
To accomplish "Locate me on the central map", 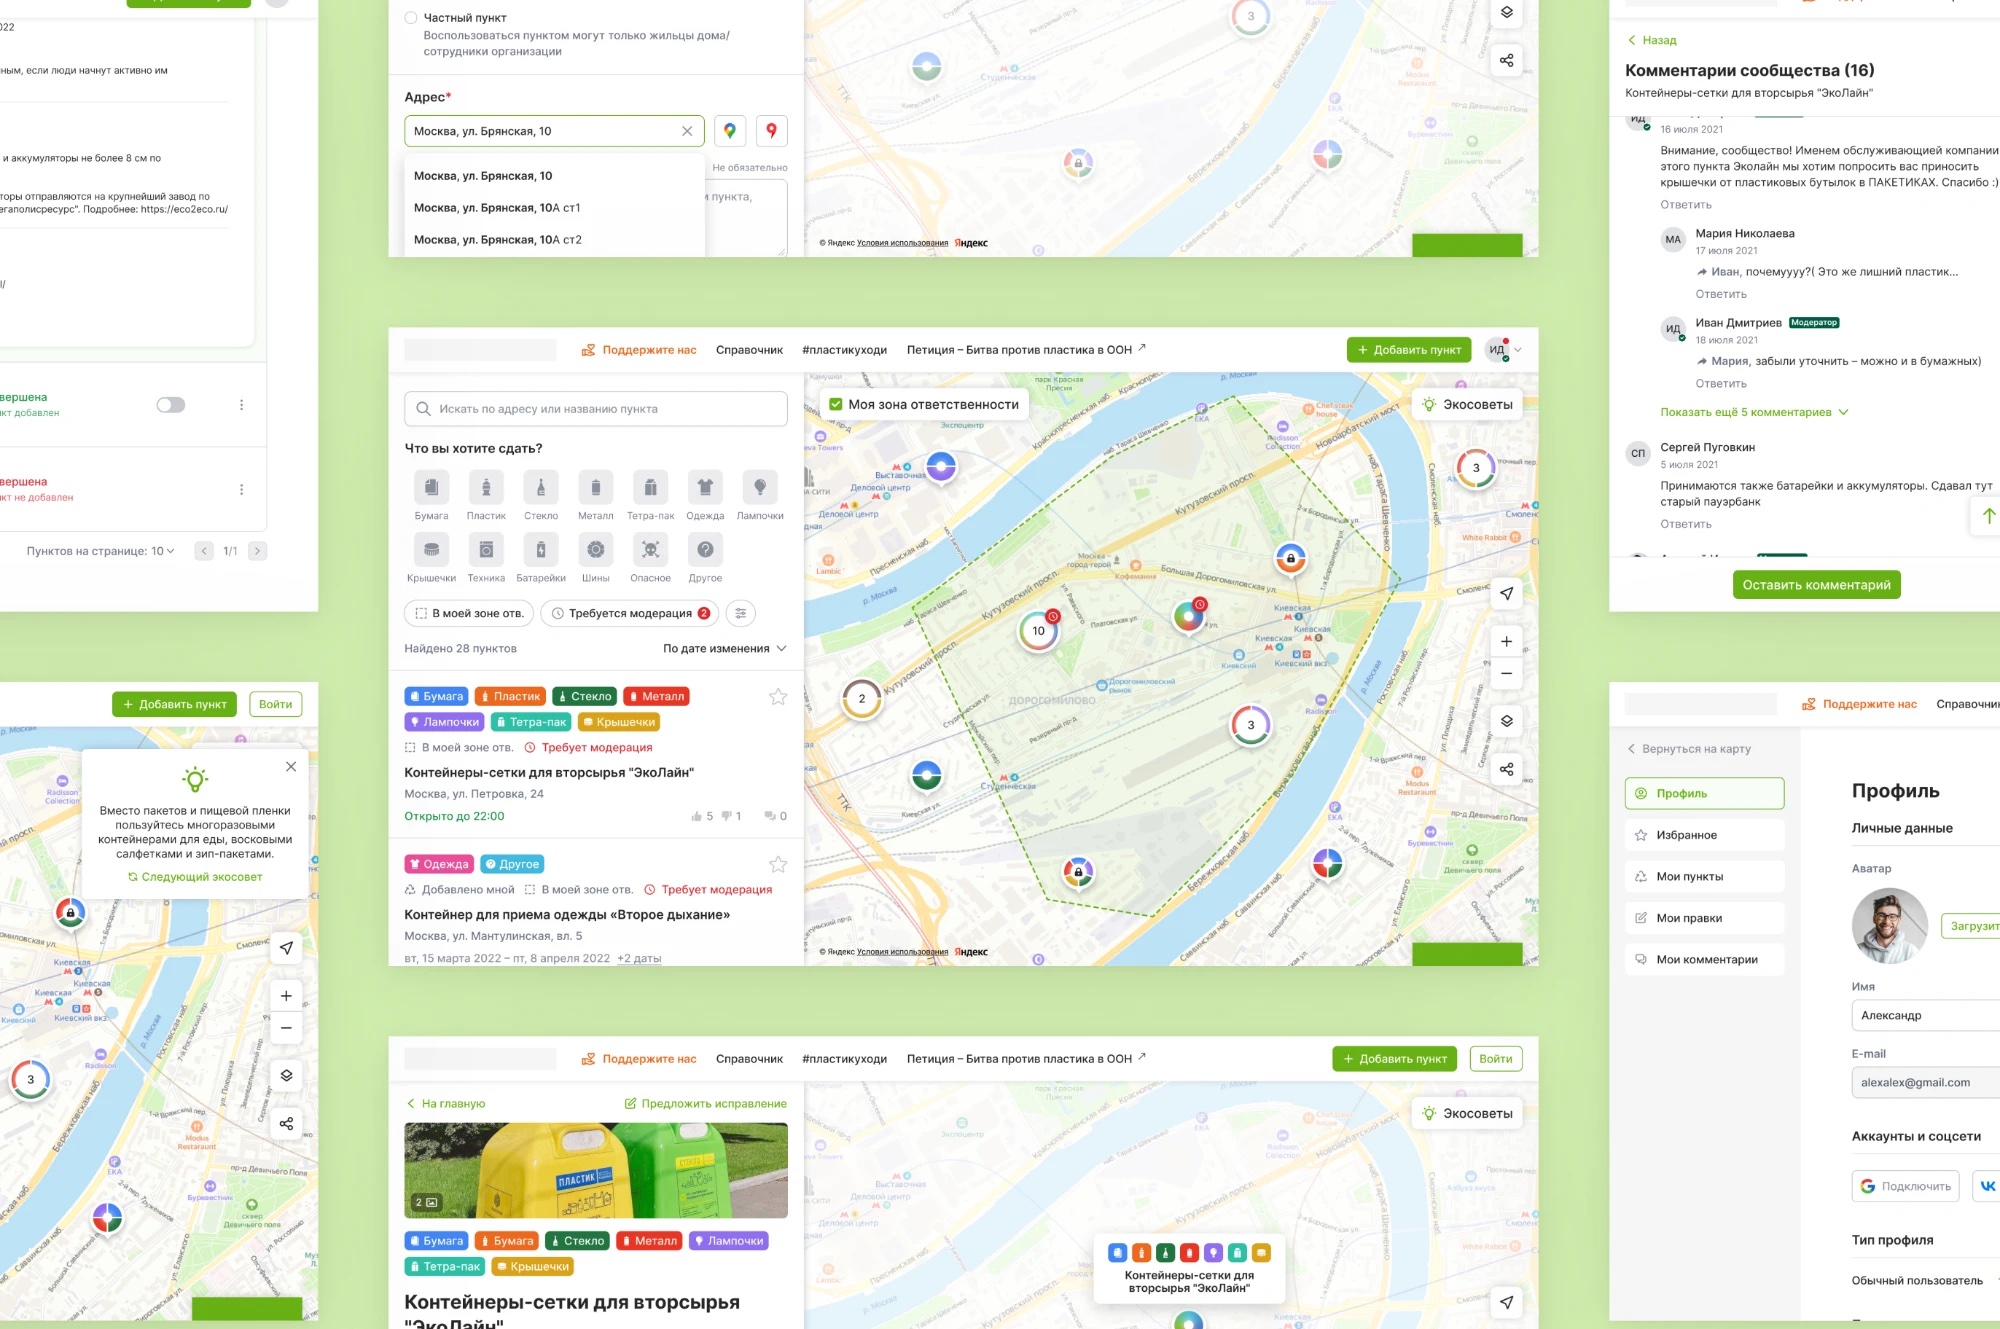I will [1506, 593].
